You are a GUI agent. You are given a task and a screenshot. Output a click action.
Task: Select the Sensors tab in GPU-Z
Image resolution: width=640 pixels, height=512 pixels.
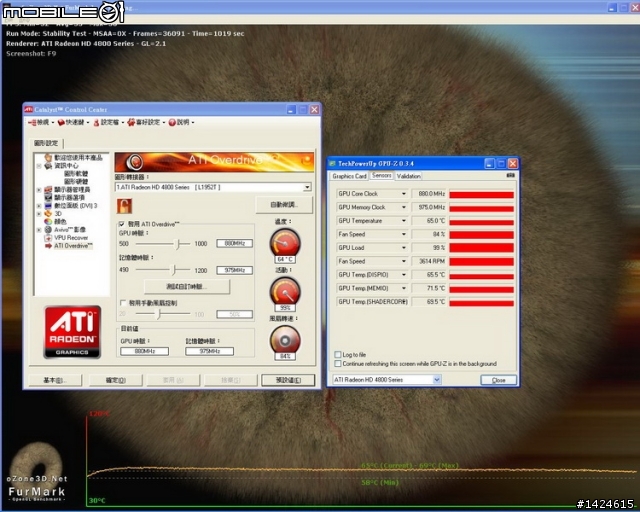point(382,175)
